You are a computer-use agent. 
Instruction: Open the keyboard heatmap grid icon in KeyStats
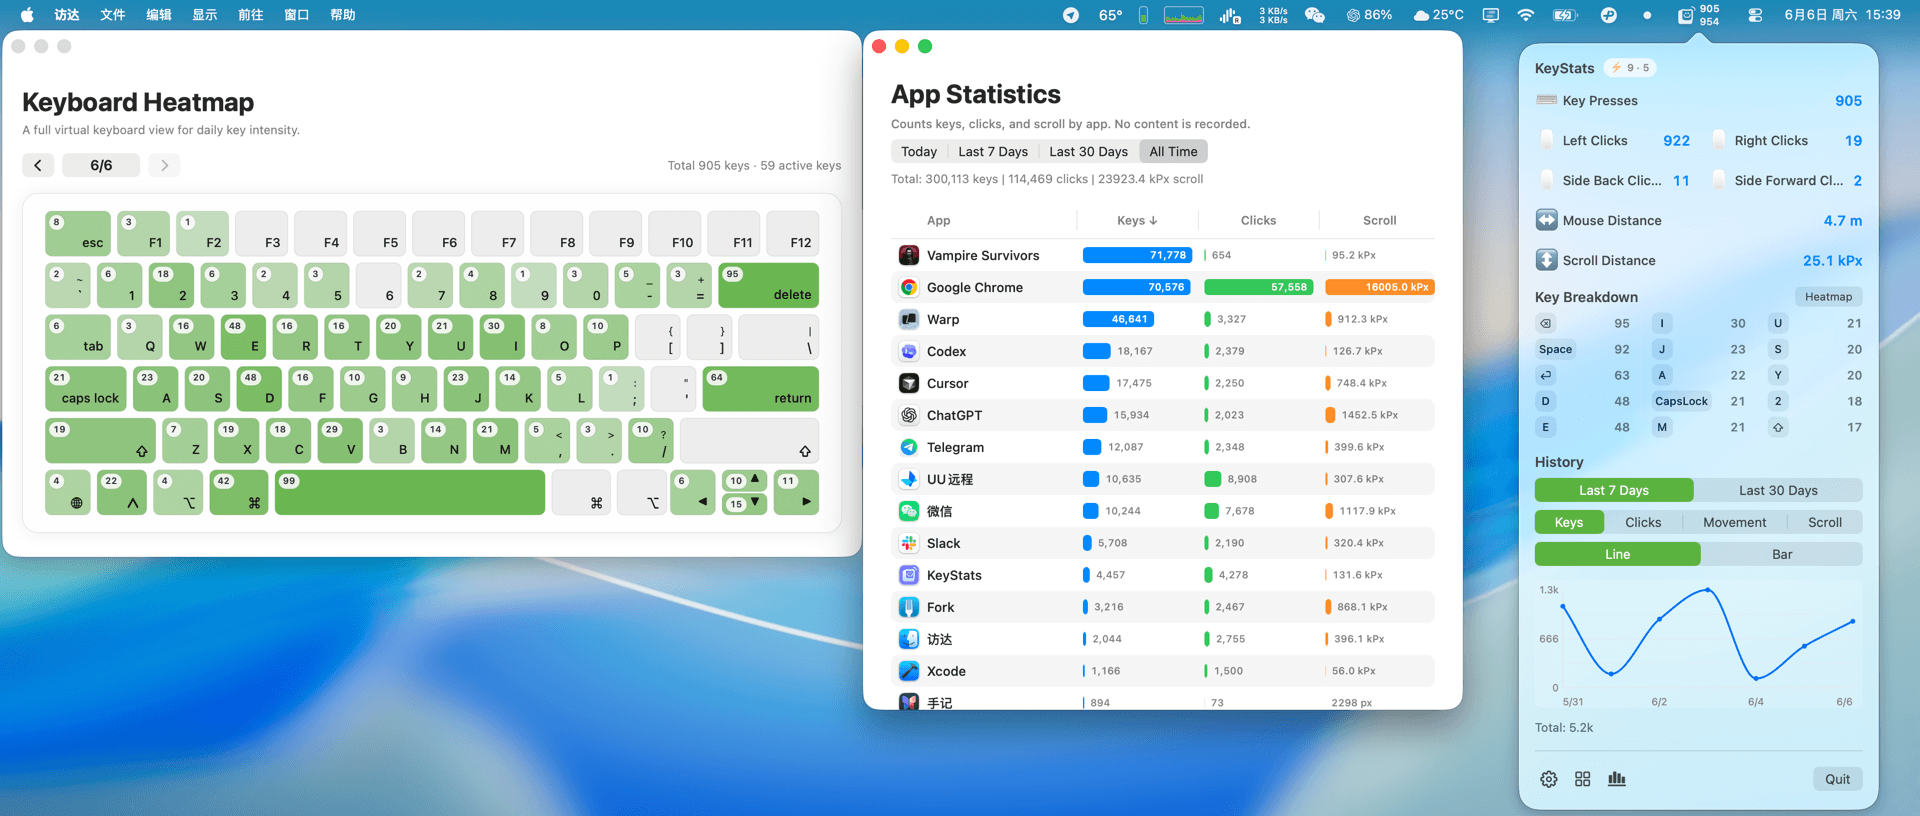tap(1583, 779)
